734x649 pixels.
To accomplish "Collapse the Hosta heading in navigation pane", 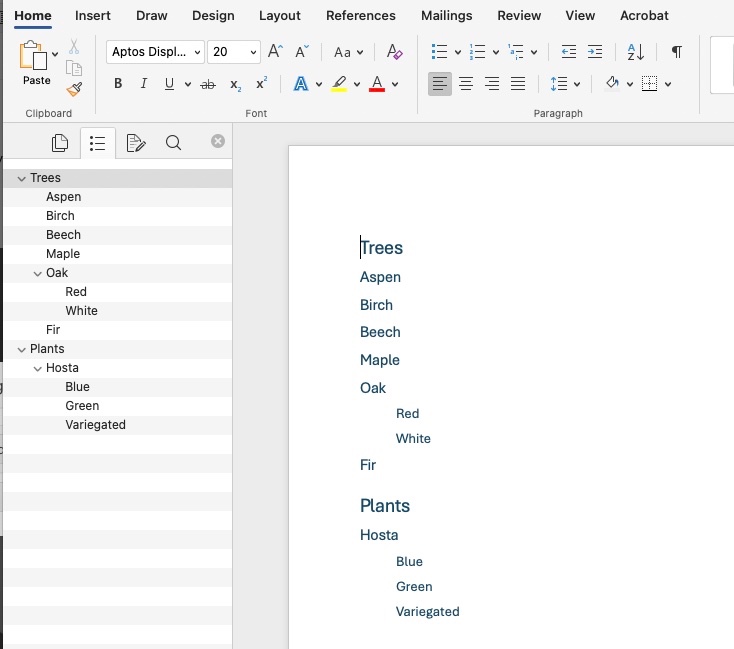I will point(38,368).
